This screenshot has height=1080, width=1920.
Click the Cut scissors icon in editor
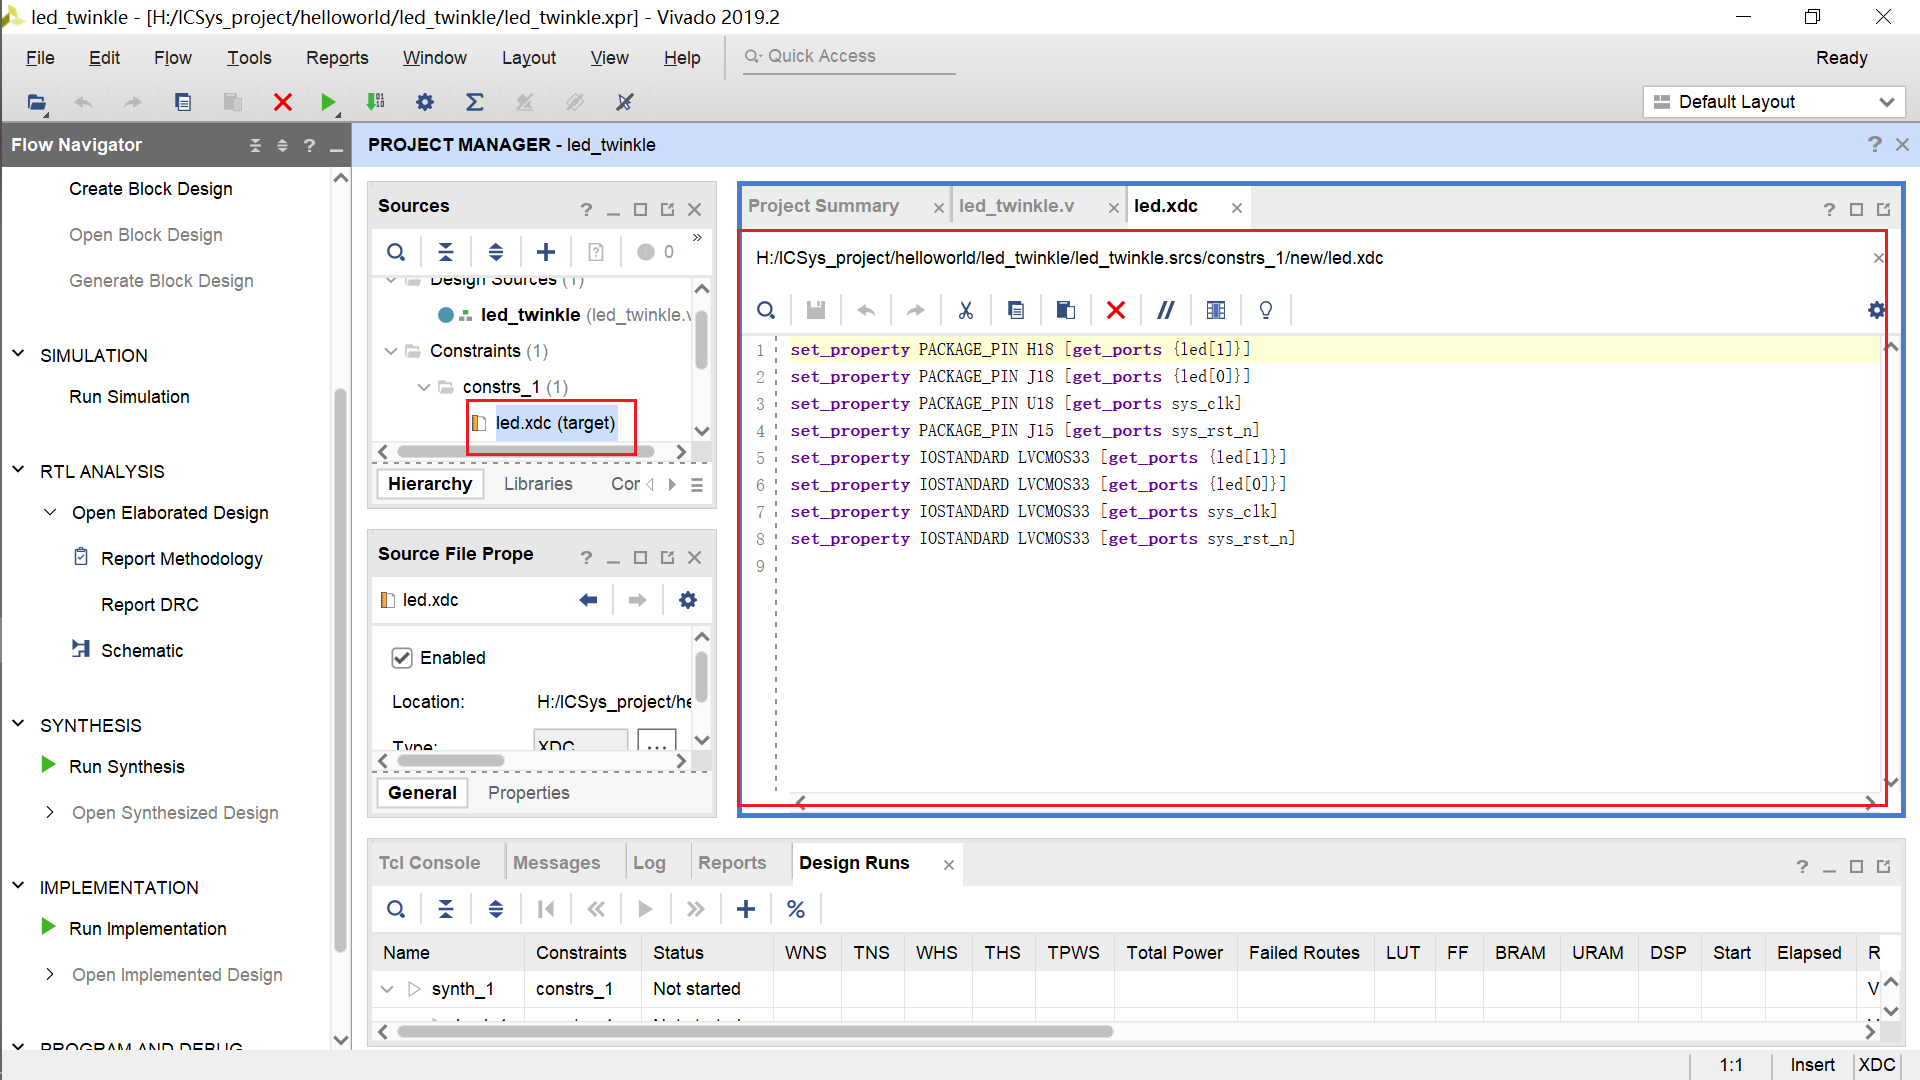(x=965, y=310)
